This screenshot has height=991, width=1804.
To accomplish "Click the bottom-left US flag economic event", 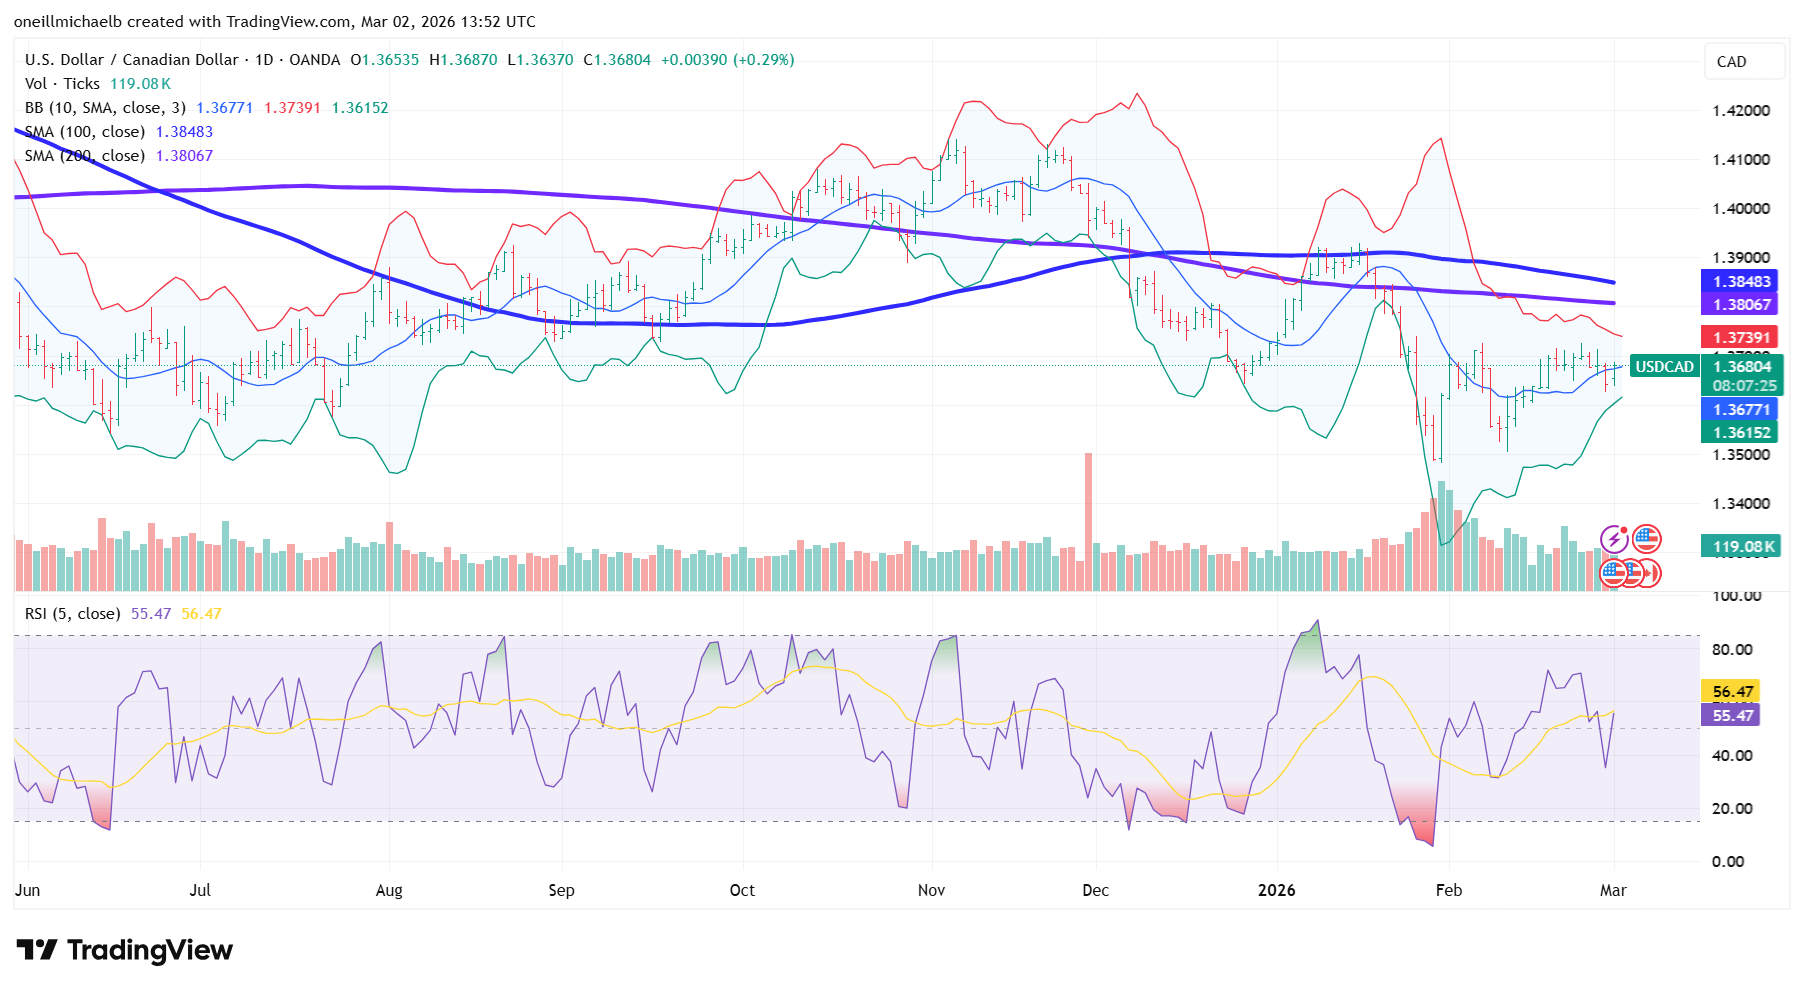I will tap(1612, 573).
